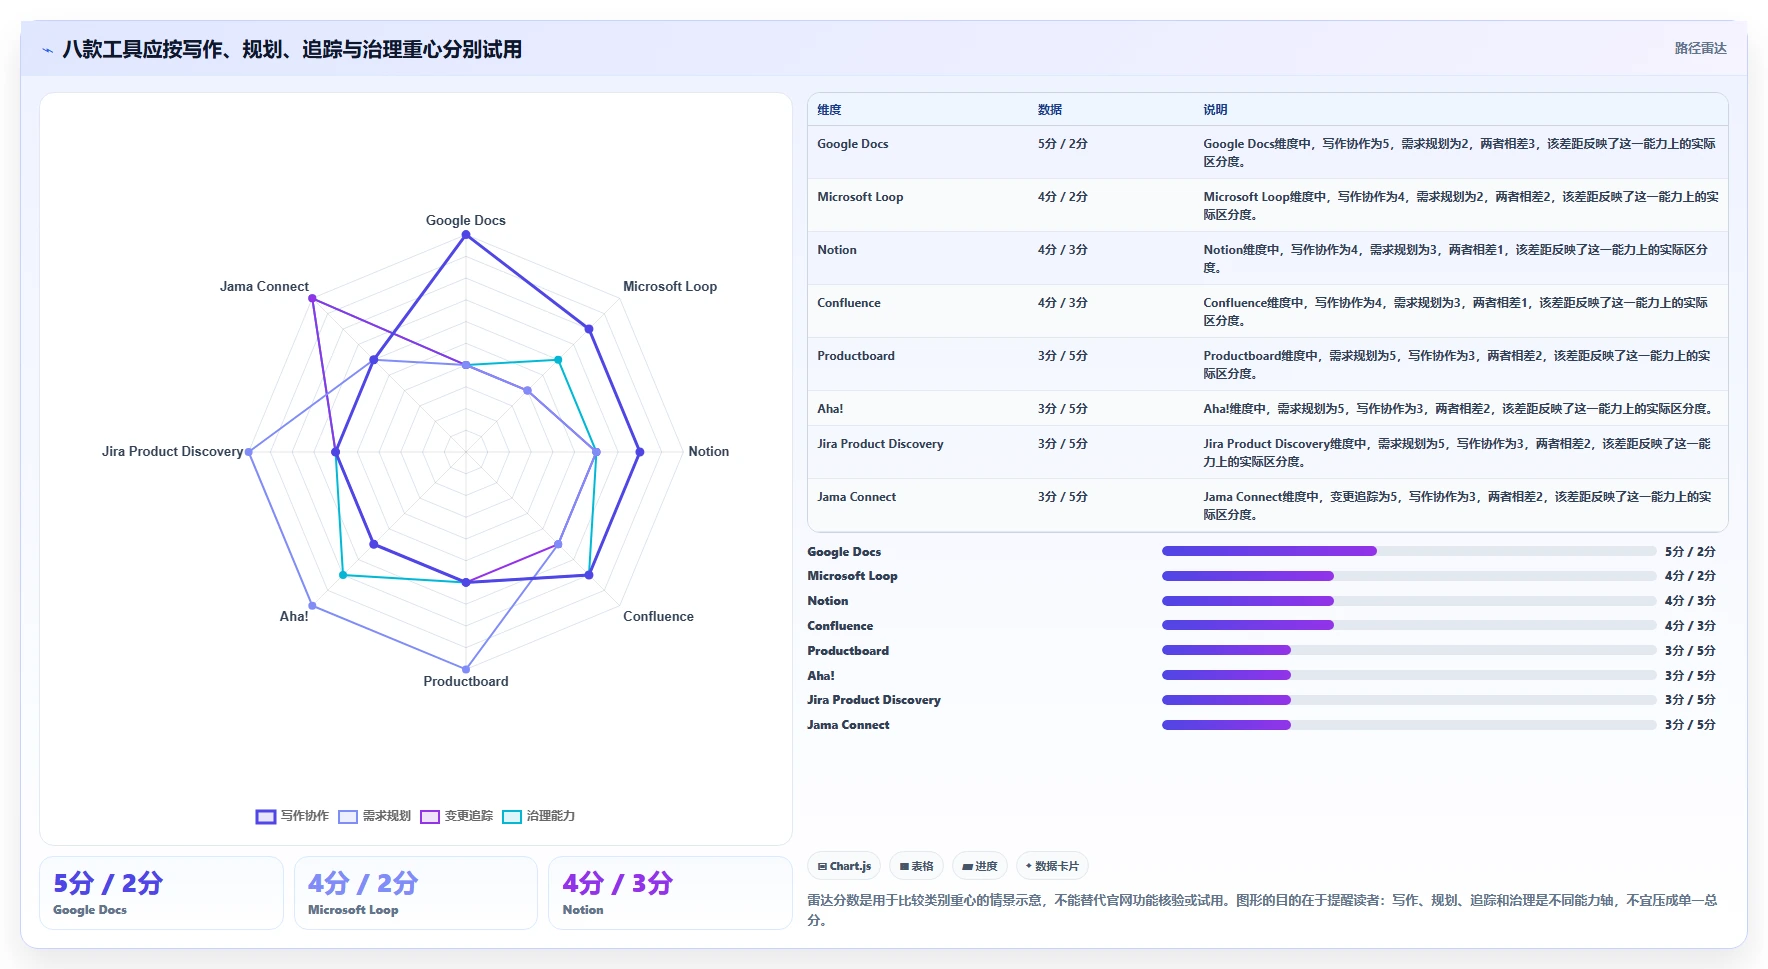Viewport: 1768px width, 969px height.
Task: Click the Jira Product Discovery radar axis label
Action: tap(172, 451)
